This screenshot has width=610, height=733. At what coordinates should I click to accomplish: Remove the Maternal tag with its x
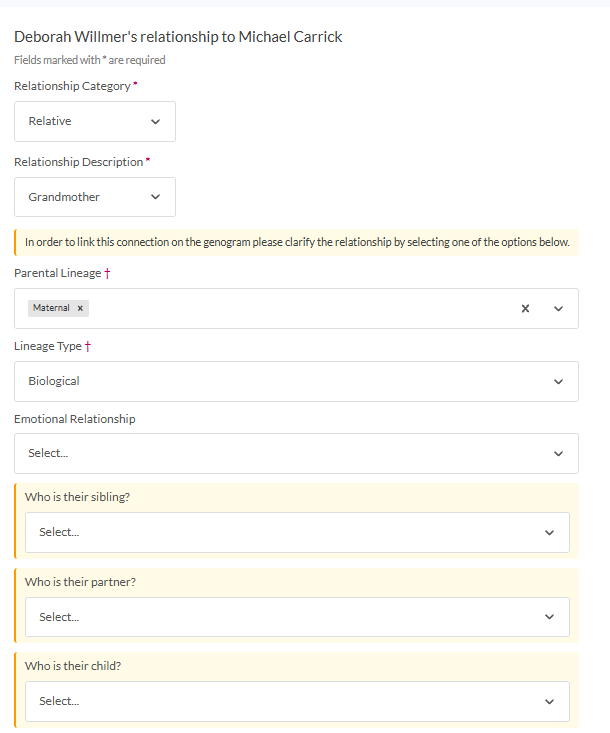[80, 308]
